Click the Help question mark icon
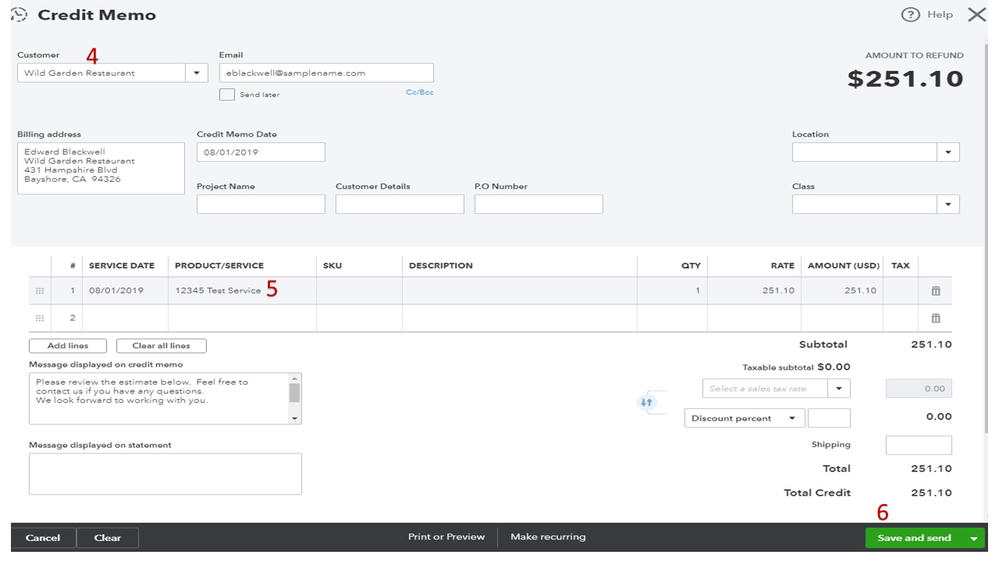Image resolution: width=999 pixels, height=562 pixels. point(910,15)
